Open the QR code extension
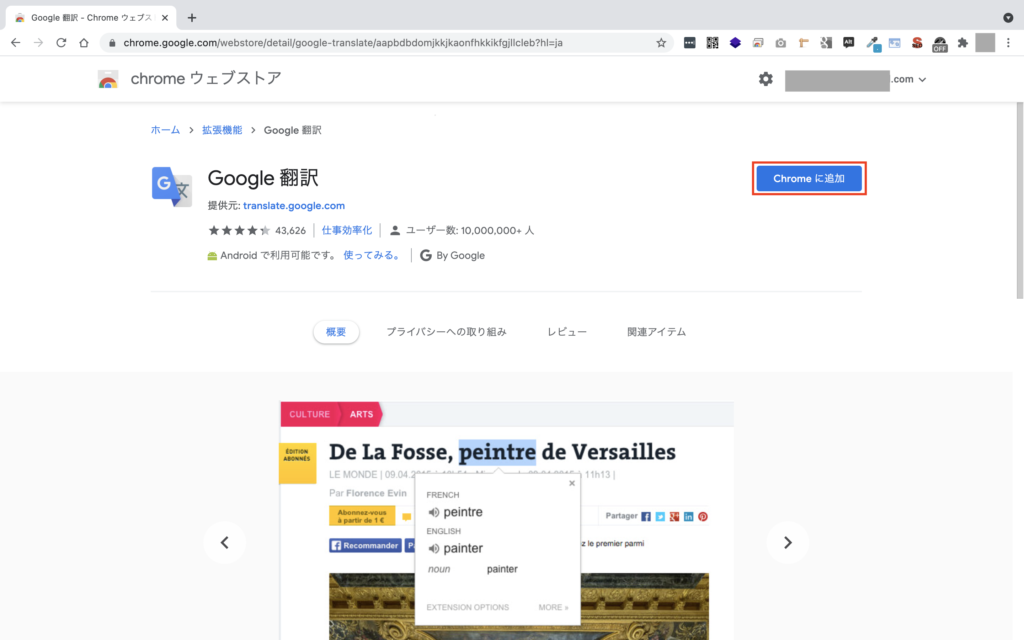Image resolution: width=1024 pixels, height=640 pixels. click(712, 42)
